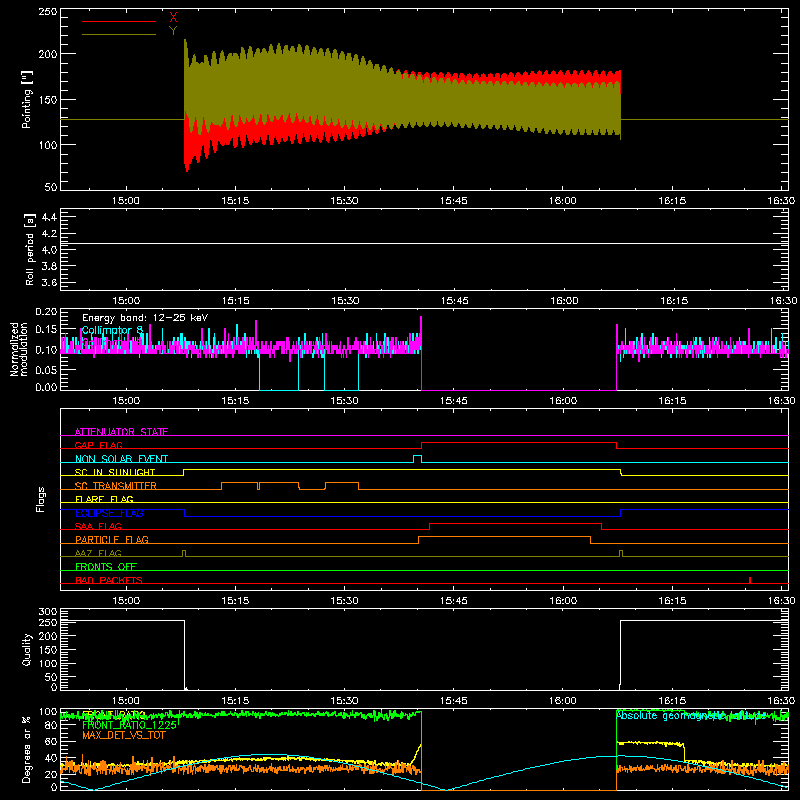The height and width of the screenshot is (800, 800).
Task: Click the BAD_PACKETS spike near 16:25
Action: coord(749,580)
